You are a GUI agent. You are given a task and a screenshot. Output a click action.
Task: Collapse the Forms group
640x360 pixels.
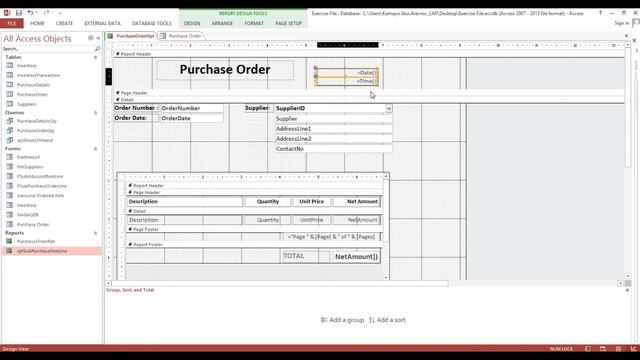click(96, 149)
